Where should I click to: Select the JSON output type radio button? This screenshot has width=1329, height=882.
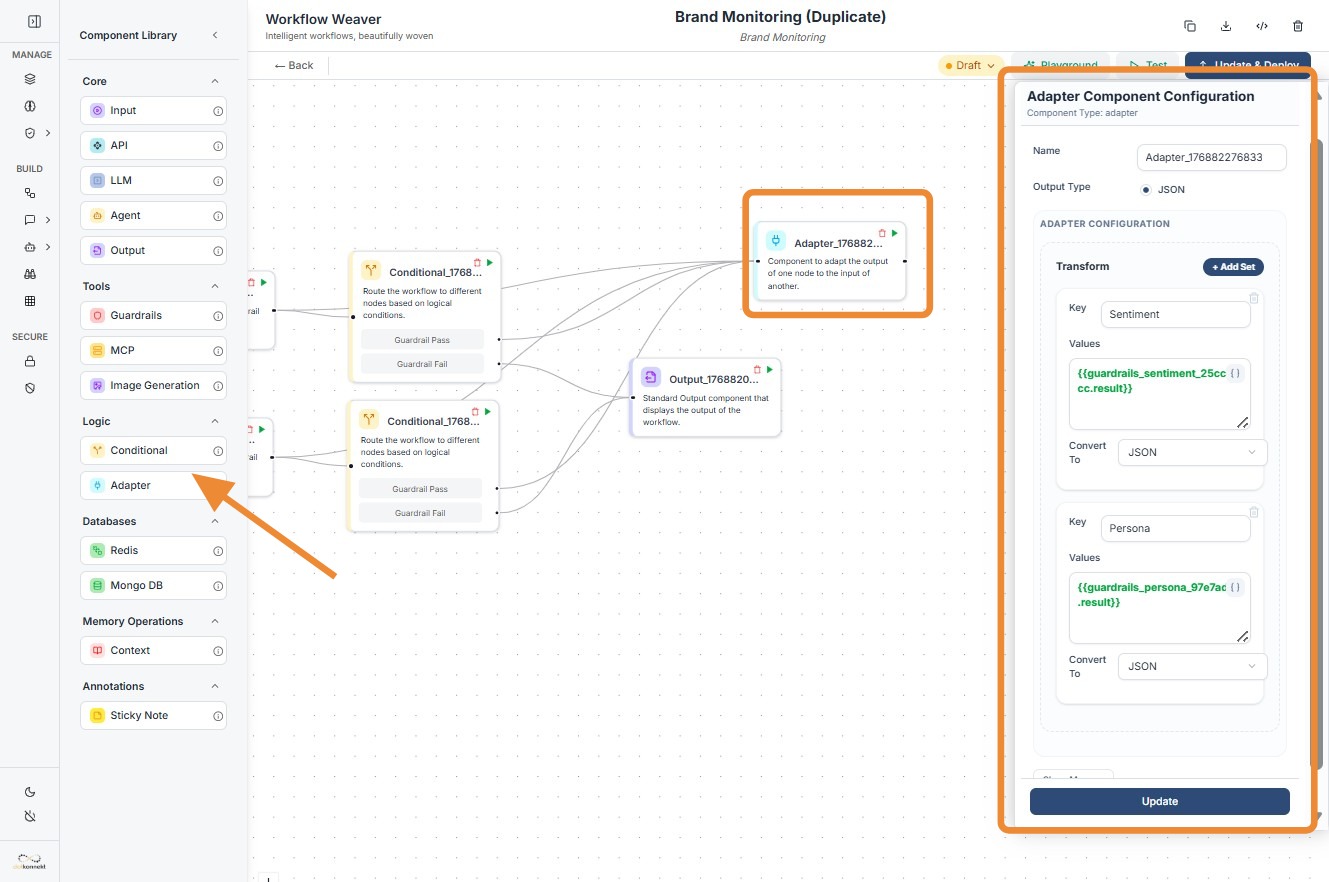tap(1146, 189)
